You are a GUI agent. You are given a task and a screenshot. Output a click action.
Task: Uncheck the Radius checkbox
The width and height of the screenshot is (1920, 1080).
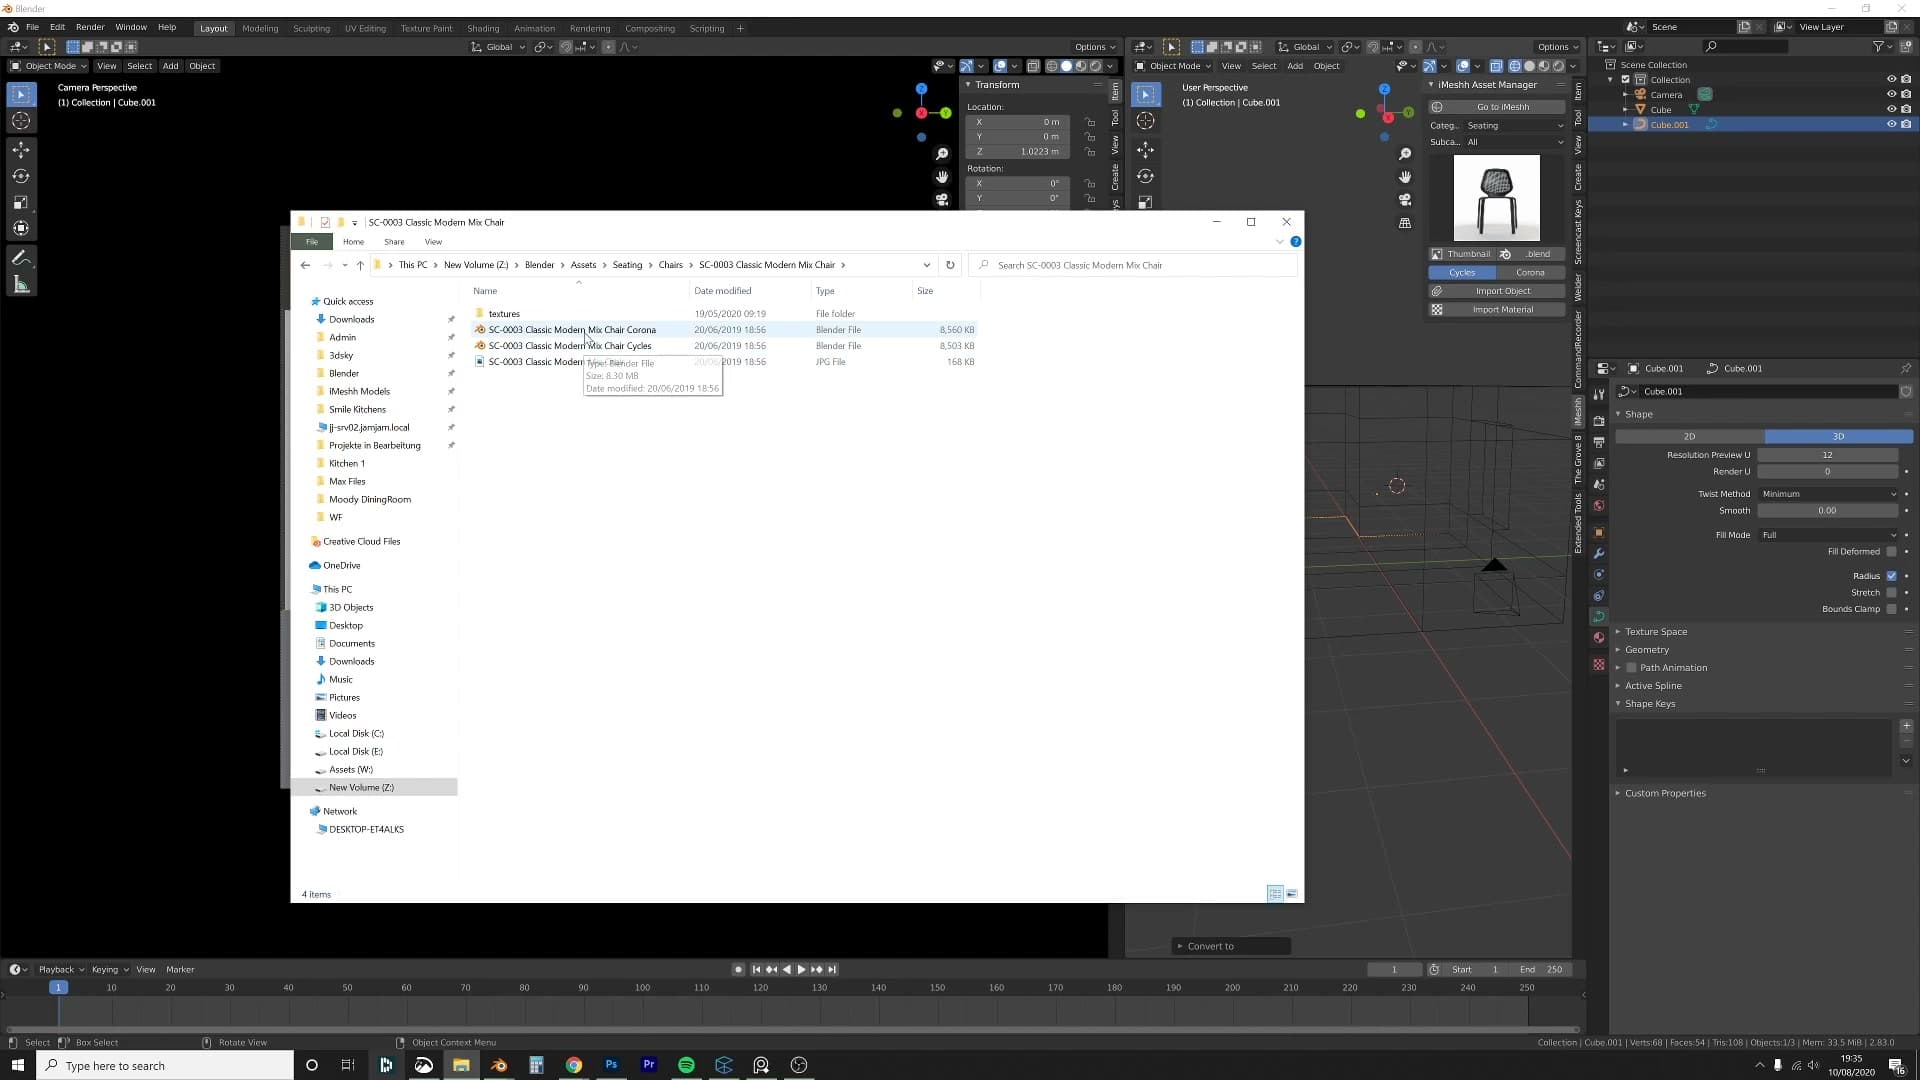1891,576
